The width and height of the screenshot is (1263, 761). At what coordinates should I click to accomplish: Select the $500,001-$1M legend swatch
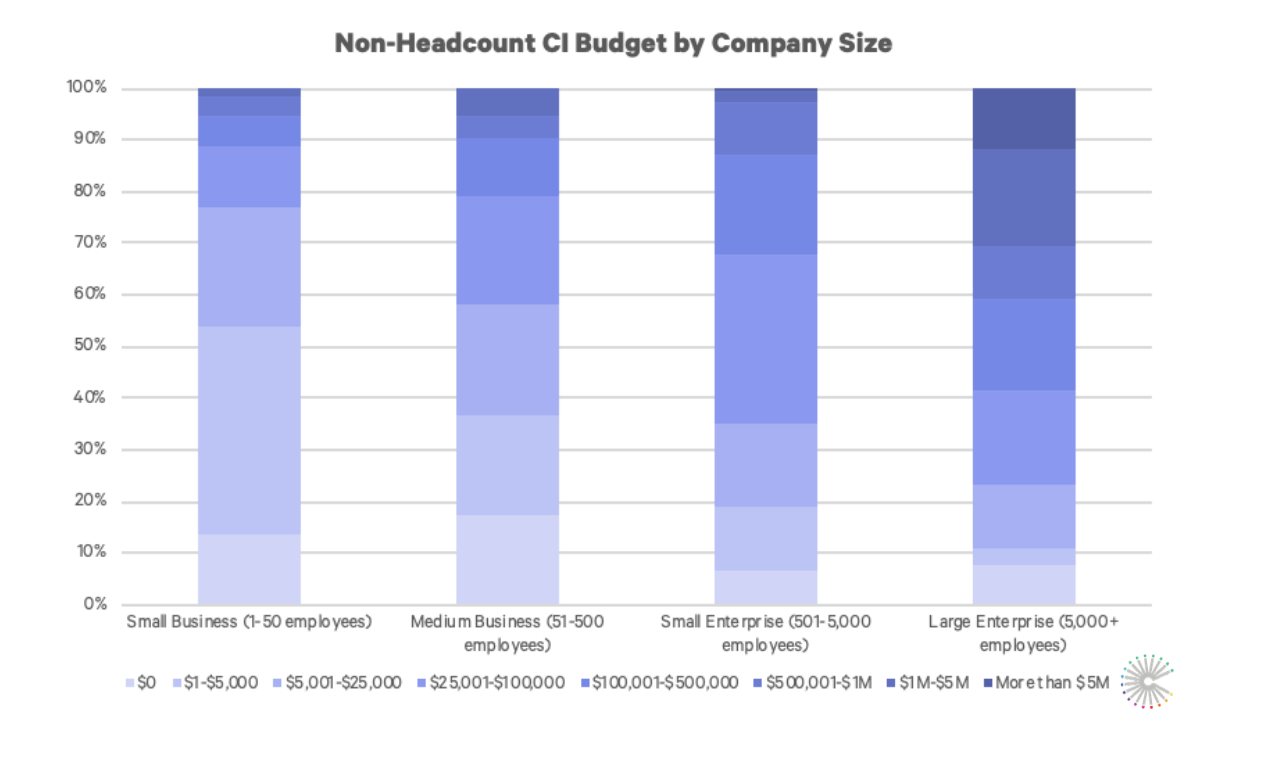point(757,683)
